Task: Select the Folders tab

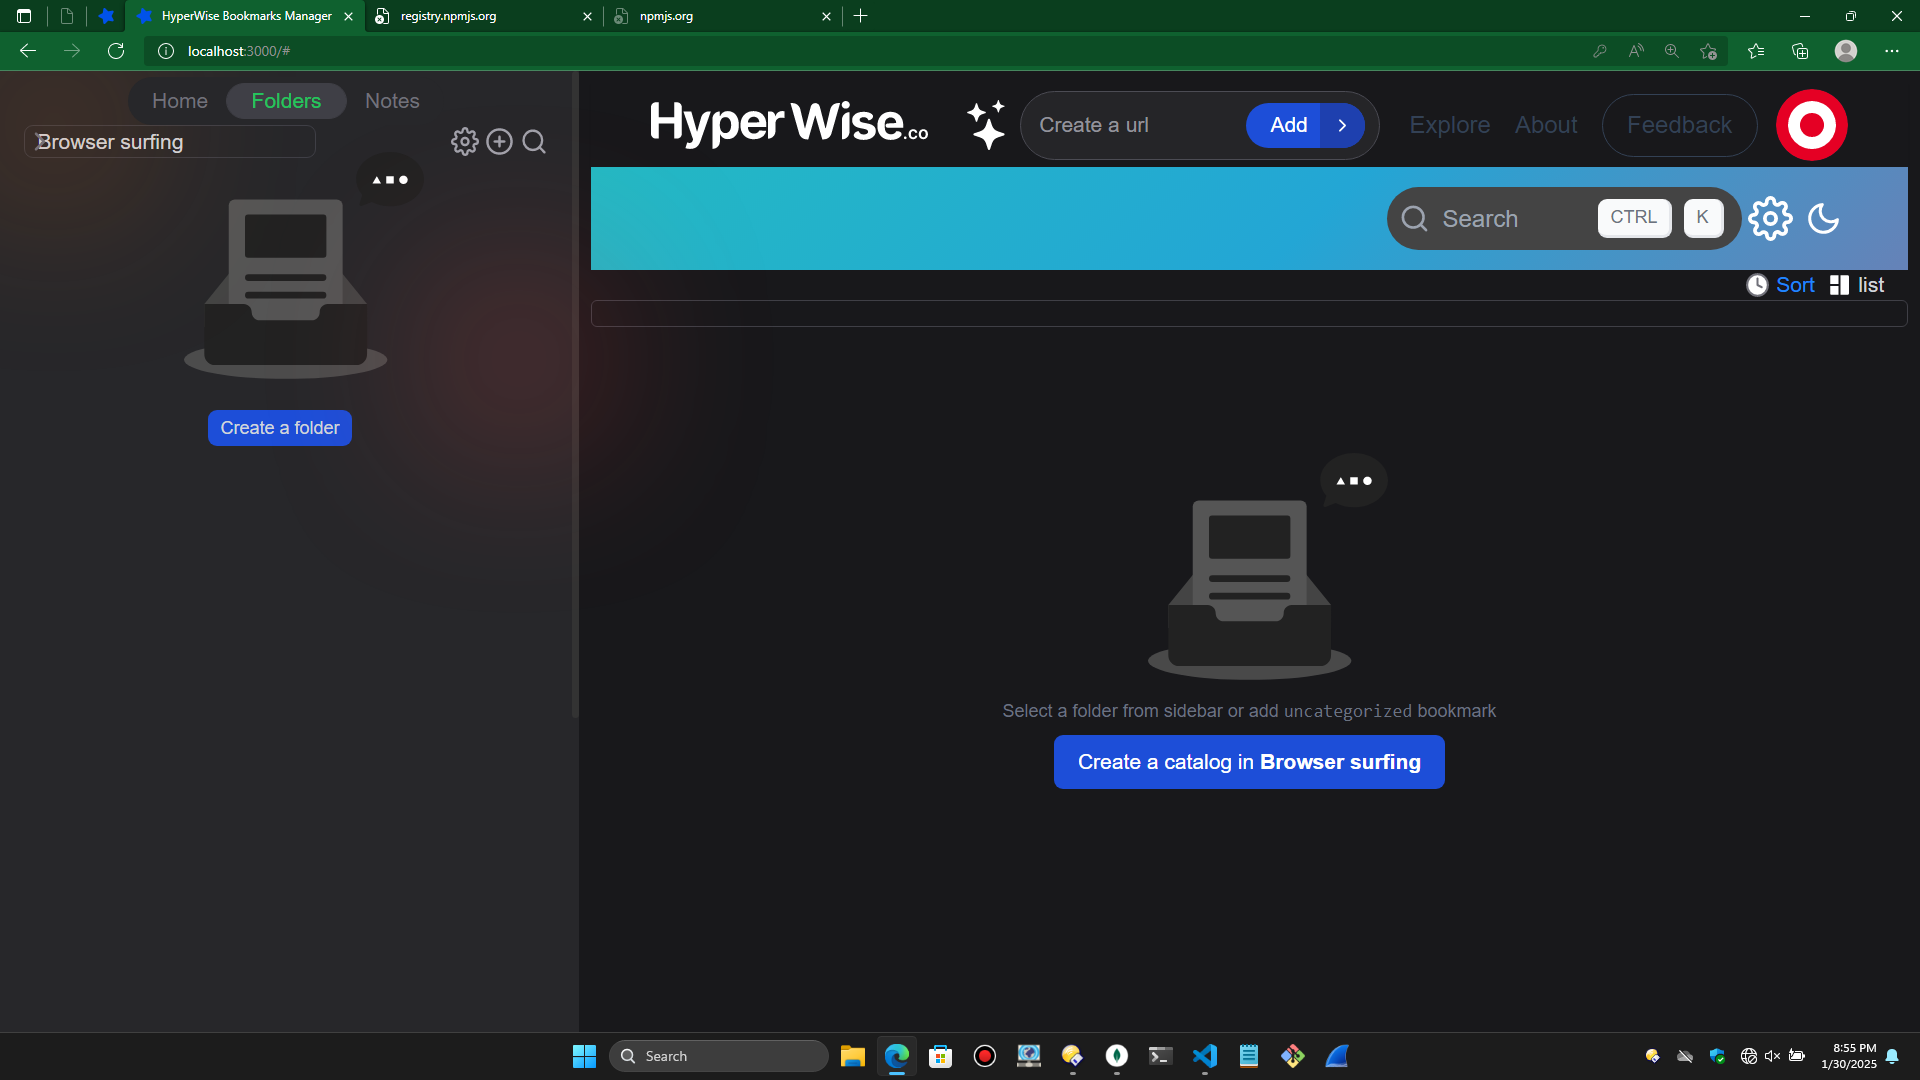Action: click(x=286, y=101)
